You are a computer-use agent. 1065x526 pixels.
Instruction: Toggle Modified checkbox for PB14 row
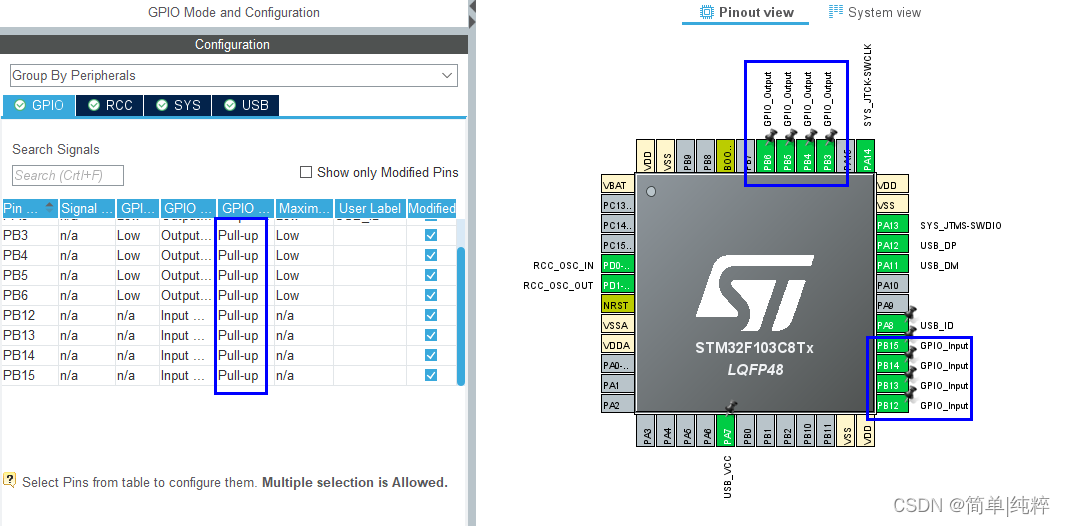point(431,355)
